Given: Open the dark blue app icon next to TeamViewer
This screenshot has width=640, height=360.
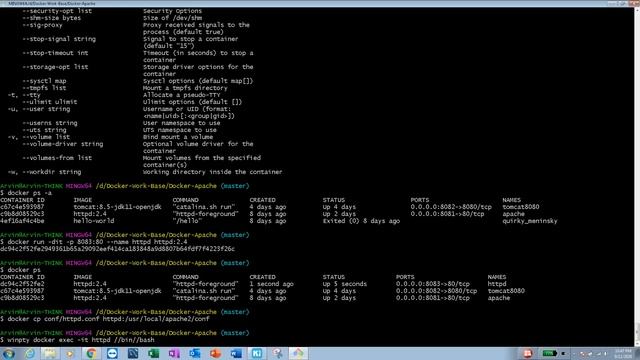Looking at the screenshot, I should tap(133, 353).
